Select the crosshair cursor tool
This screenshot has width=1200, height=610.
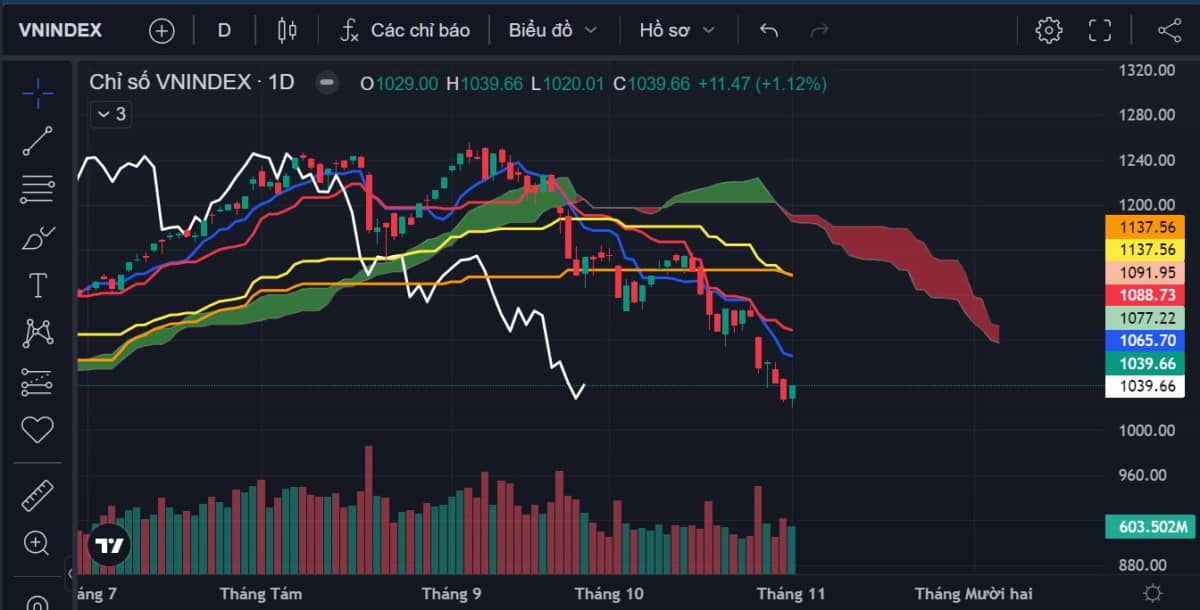[37, 93]
